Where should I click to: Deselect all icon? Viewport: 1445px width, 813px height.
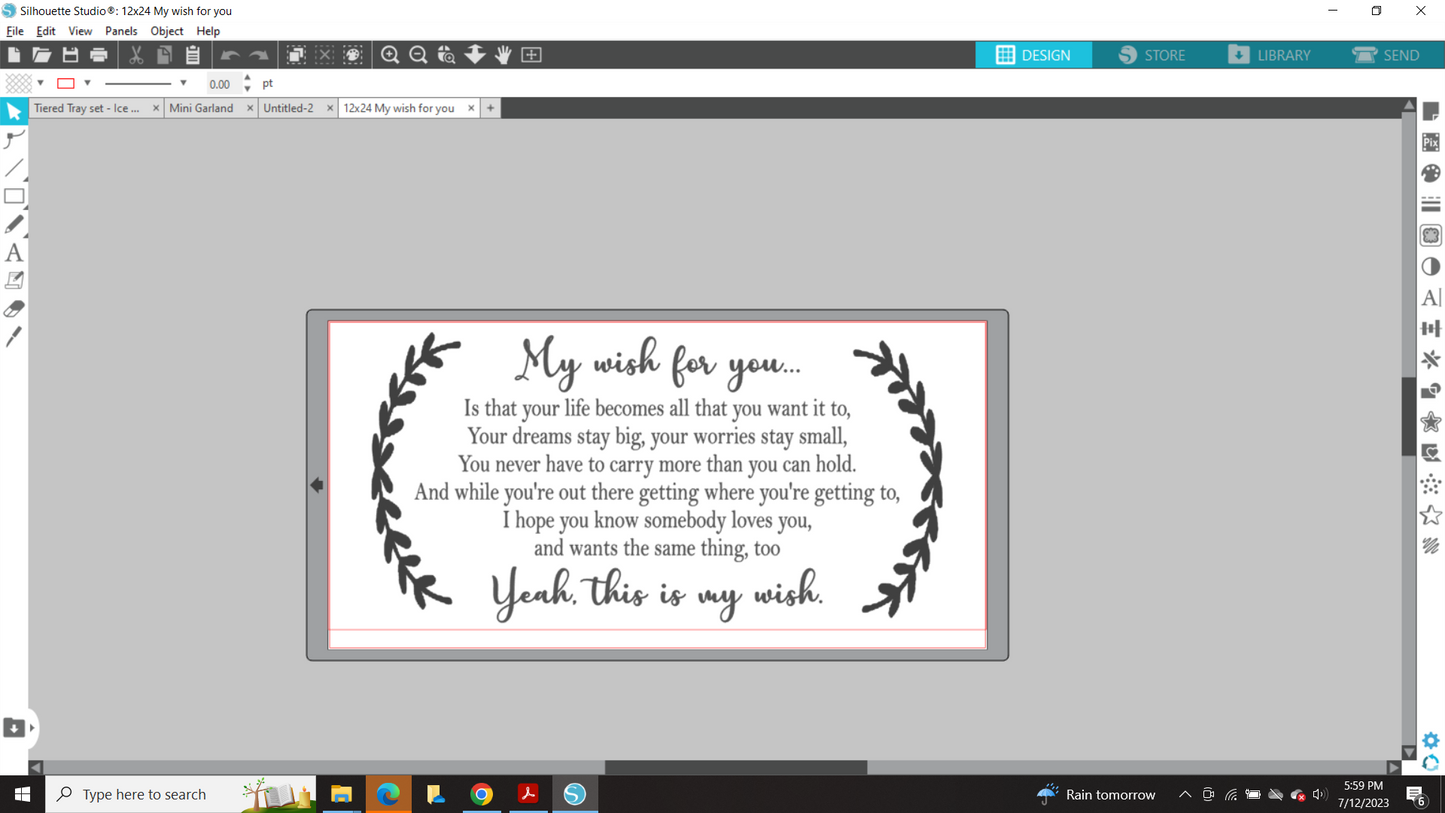[x=324, y=55]
